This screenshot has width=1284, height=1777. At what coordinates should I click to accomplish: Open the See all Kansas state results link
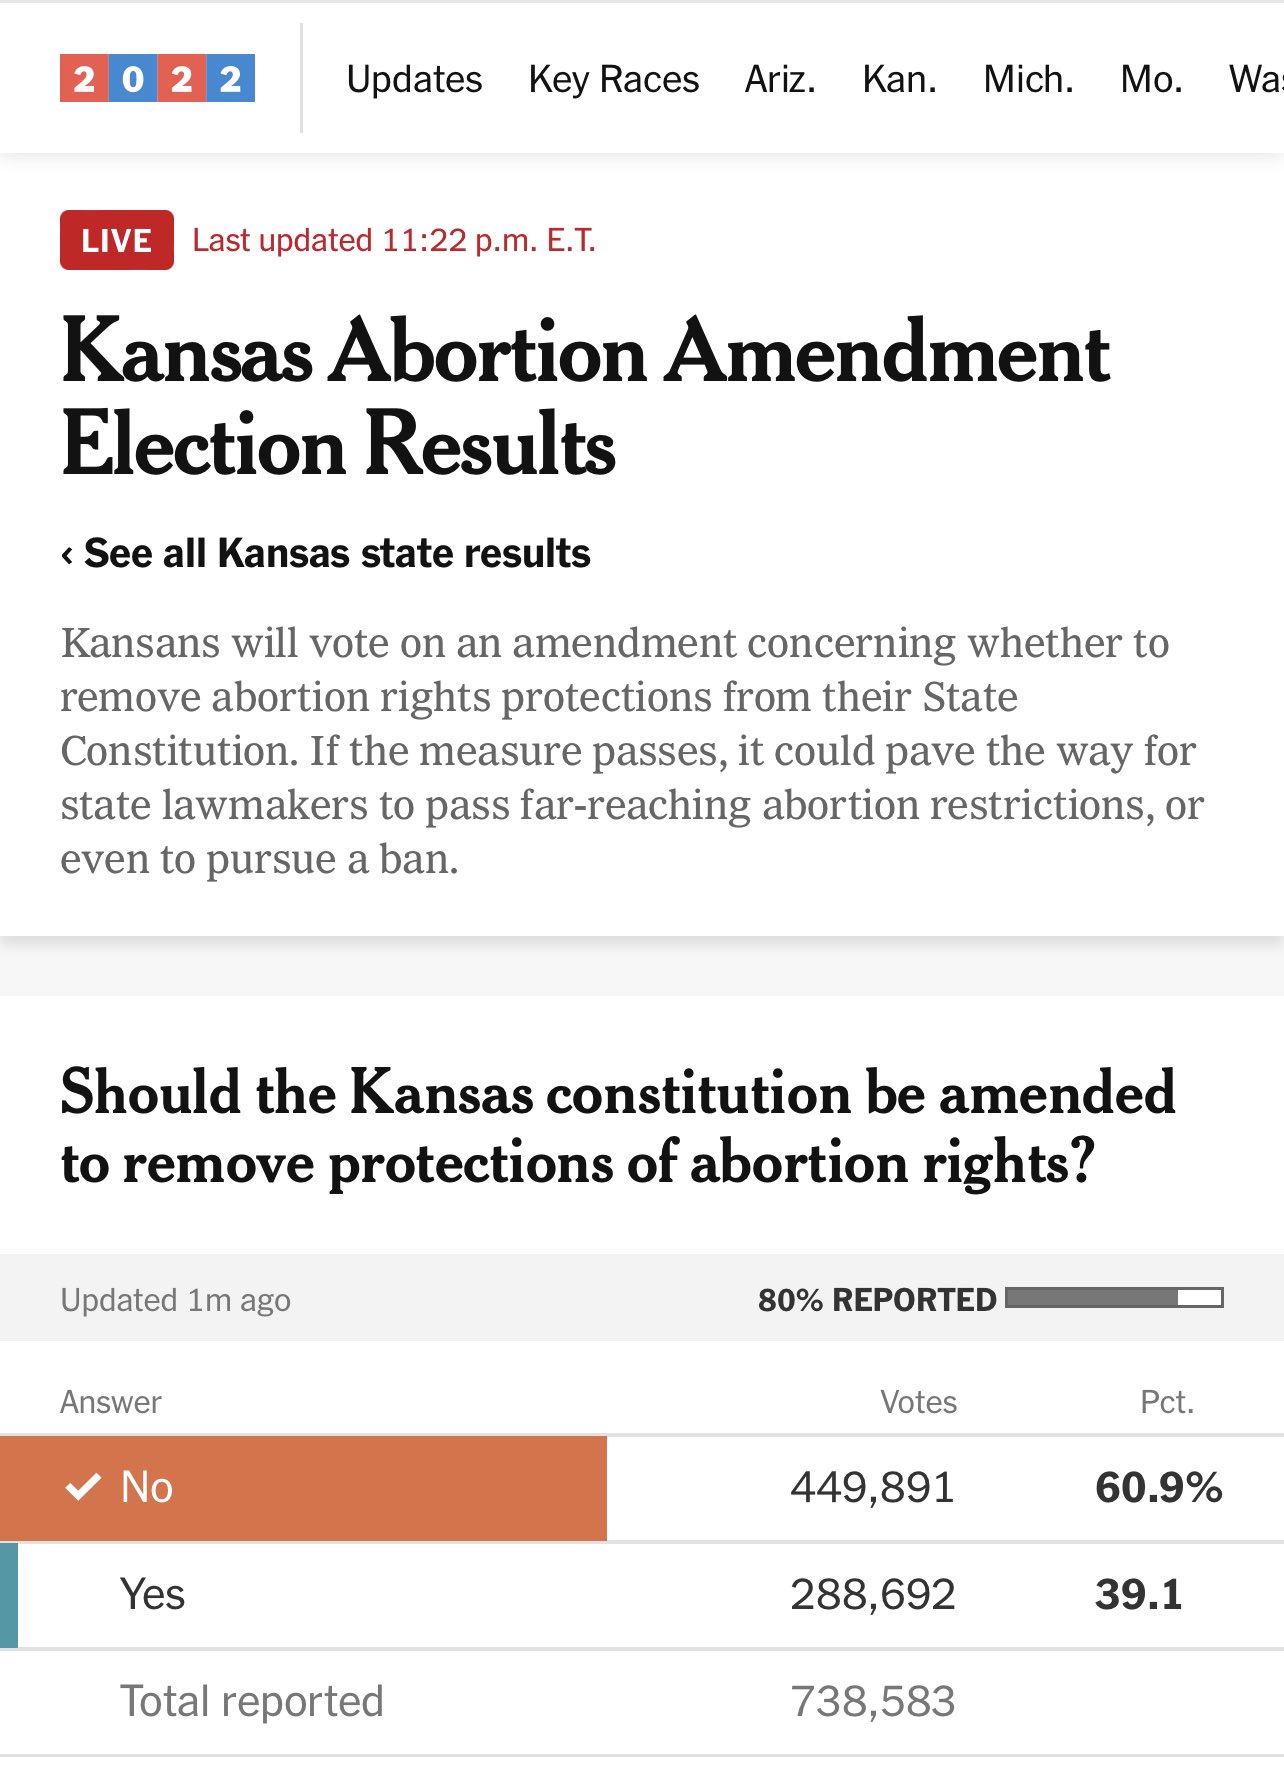(x=337, y=553)
